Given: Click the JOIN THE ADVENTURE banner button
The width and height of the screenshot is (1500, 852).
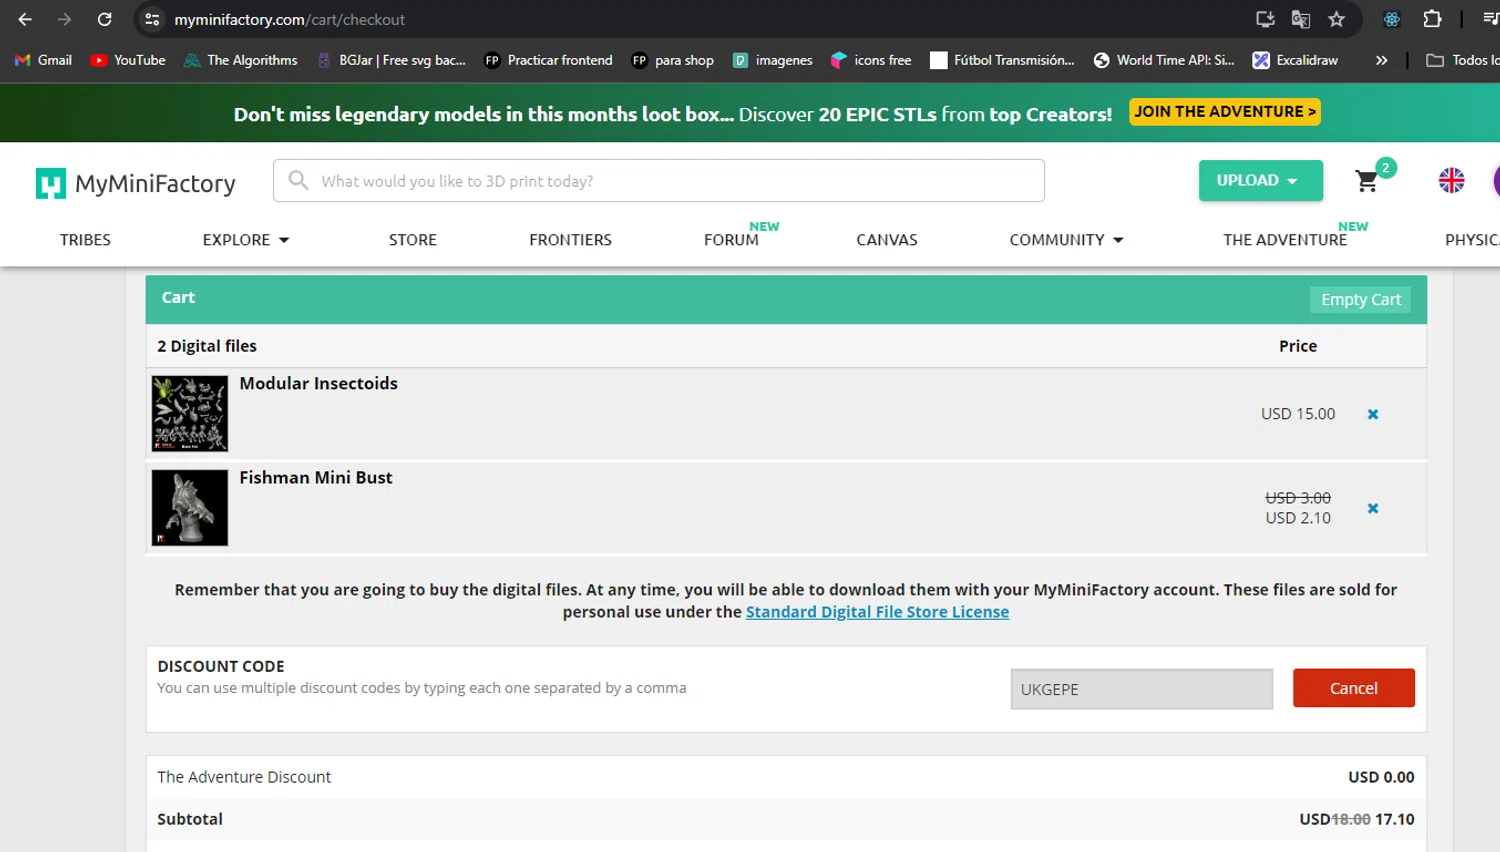Looking at the screenshot, I should (1225, 111).
